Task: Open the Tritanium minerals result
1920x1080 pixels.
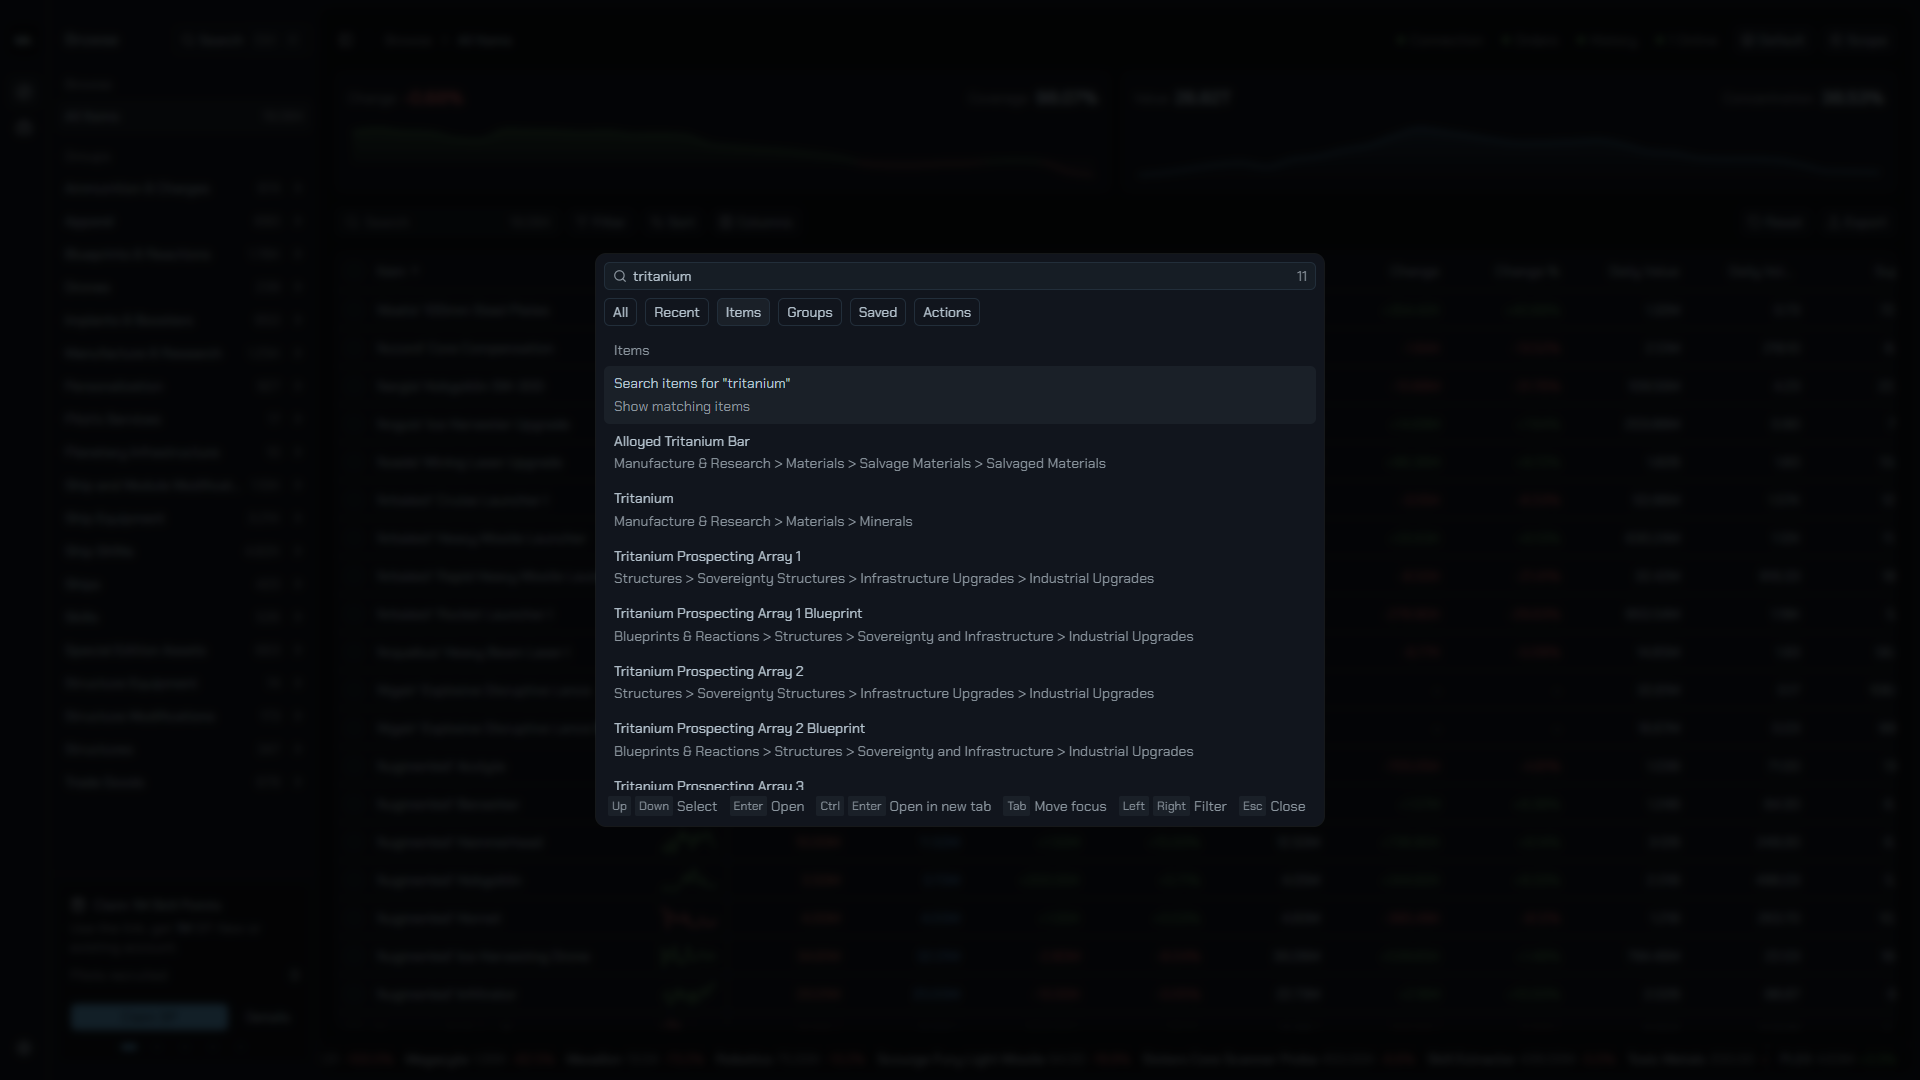Action: (x=959, y=510)
